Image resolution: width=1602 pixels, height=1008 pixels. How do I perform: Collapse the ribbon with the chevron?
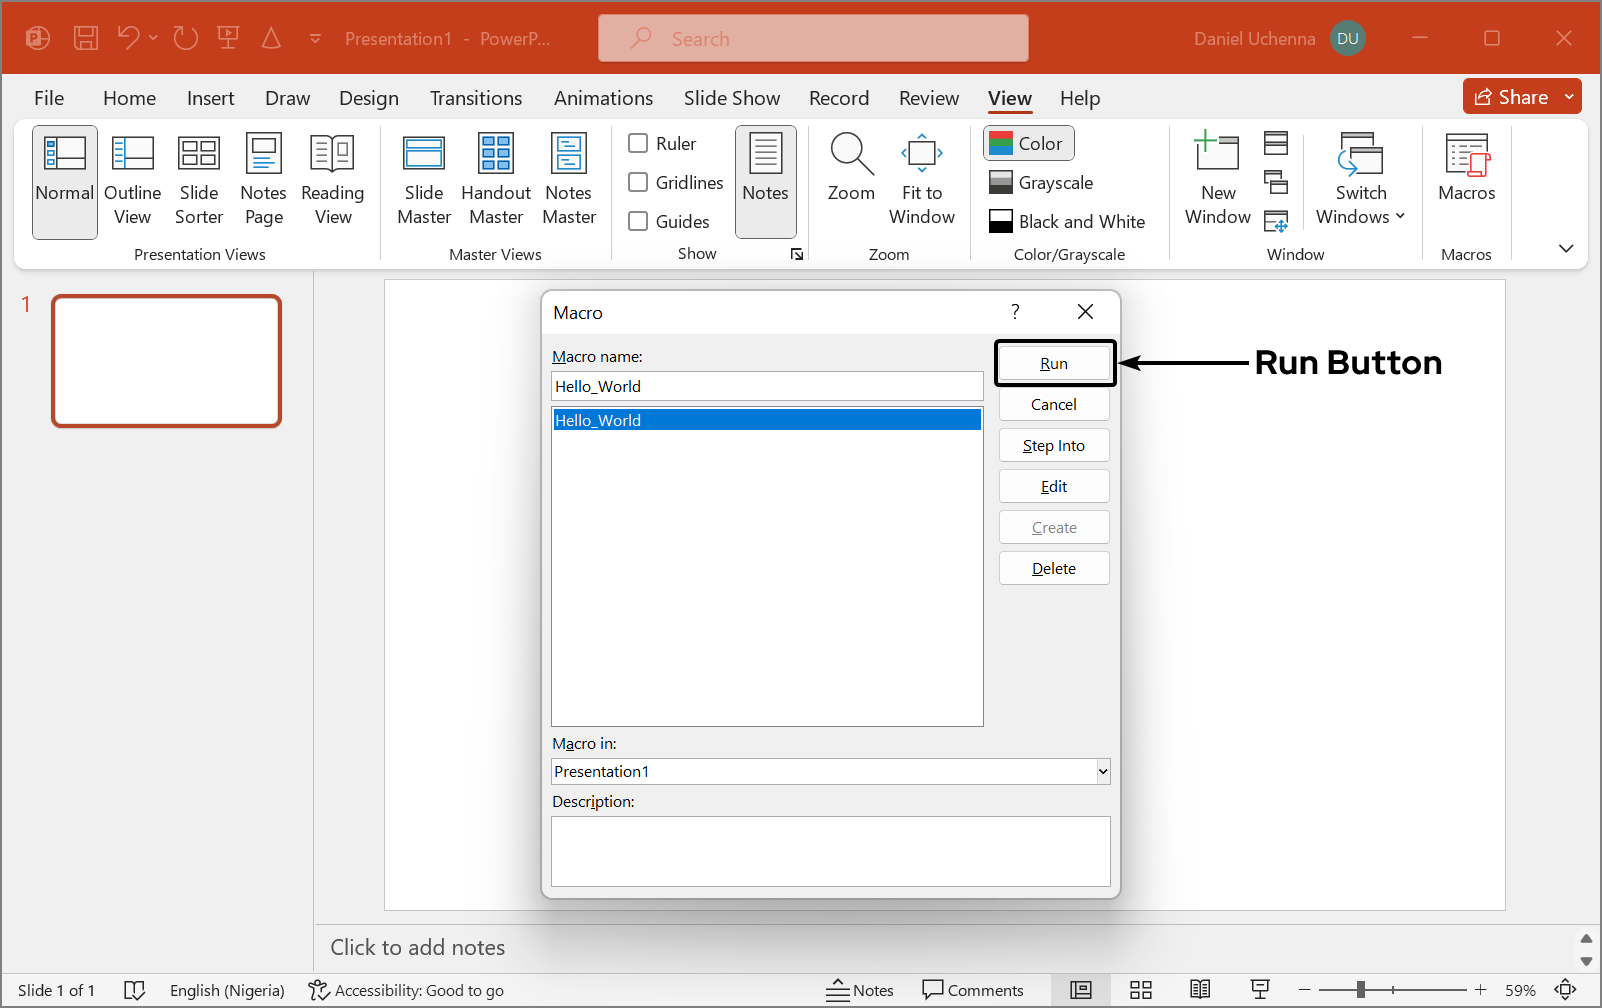pos(1566,248)
